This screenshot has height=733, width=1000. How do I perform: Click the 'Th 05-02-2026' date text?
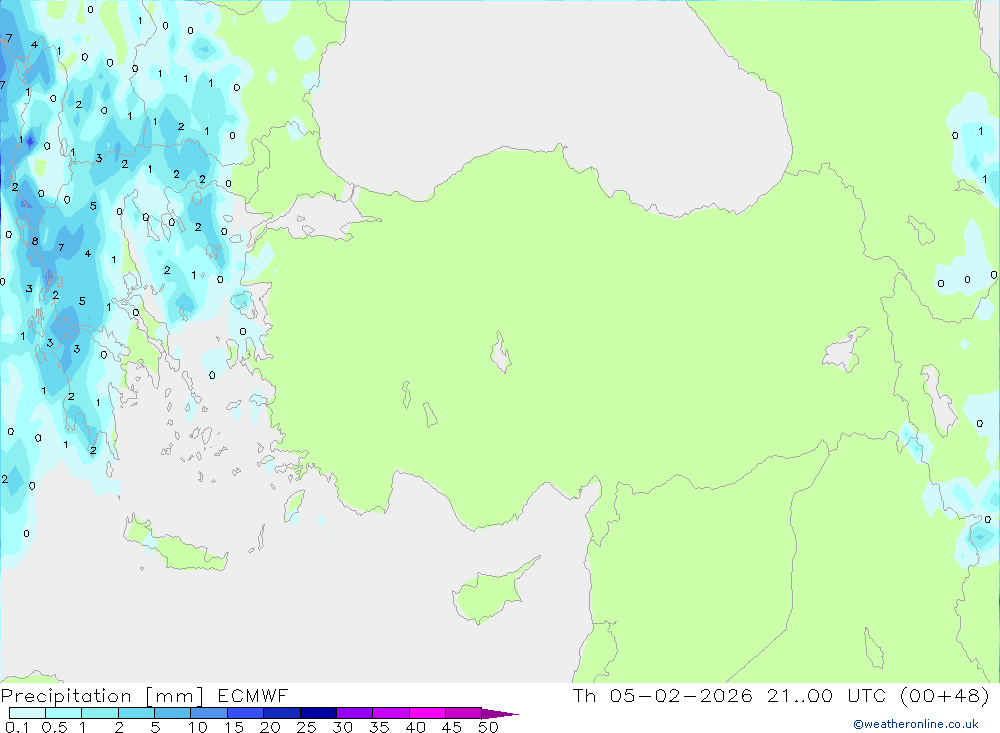(663, 695)
